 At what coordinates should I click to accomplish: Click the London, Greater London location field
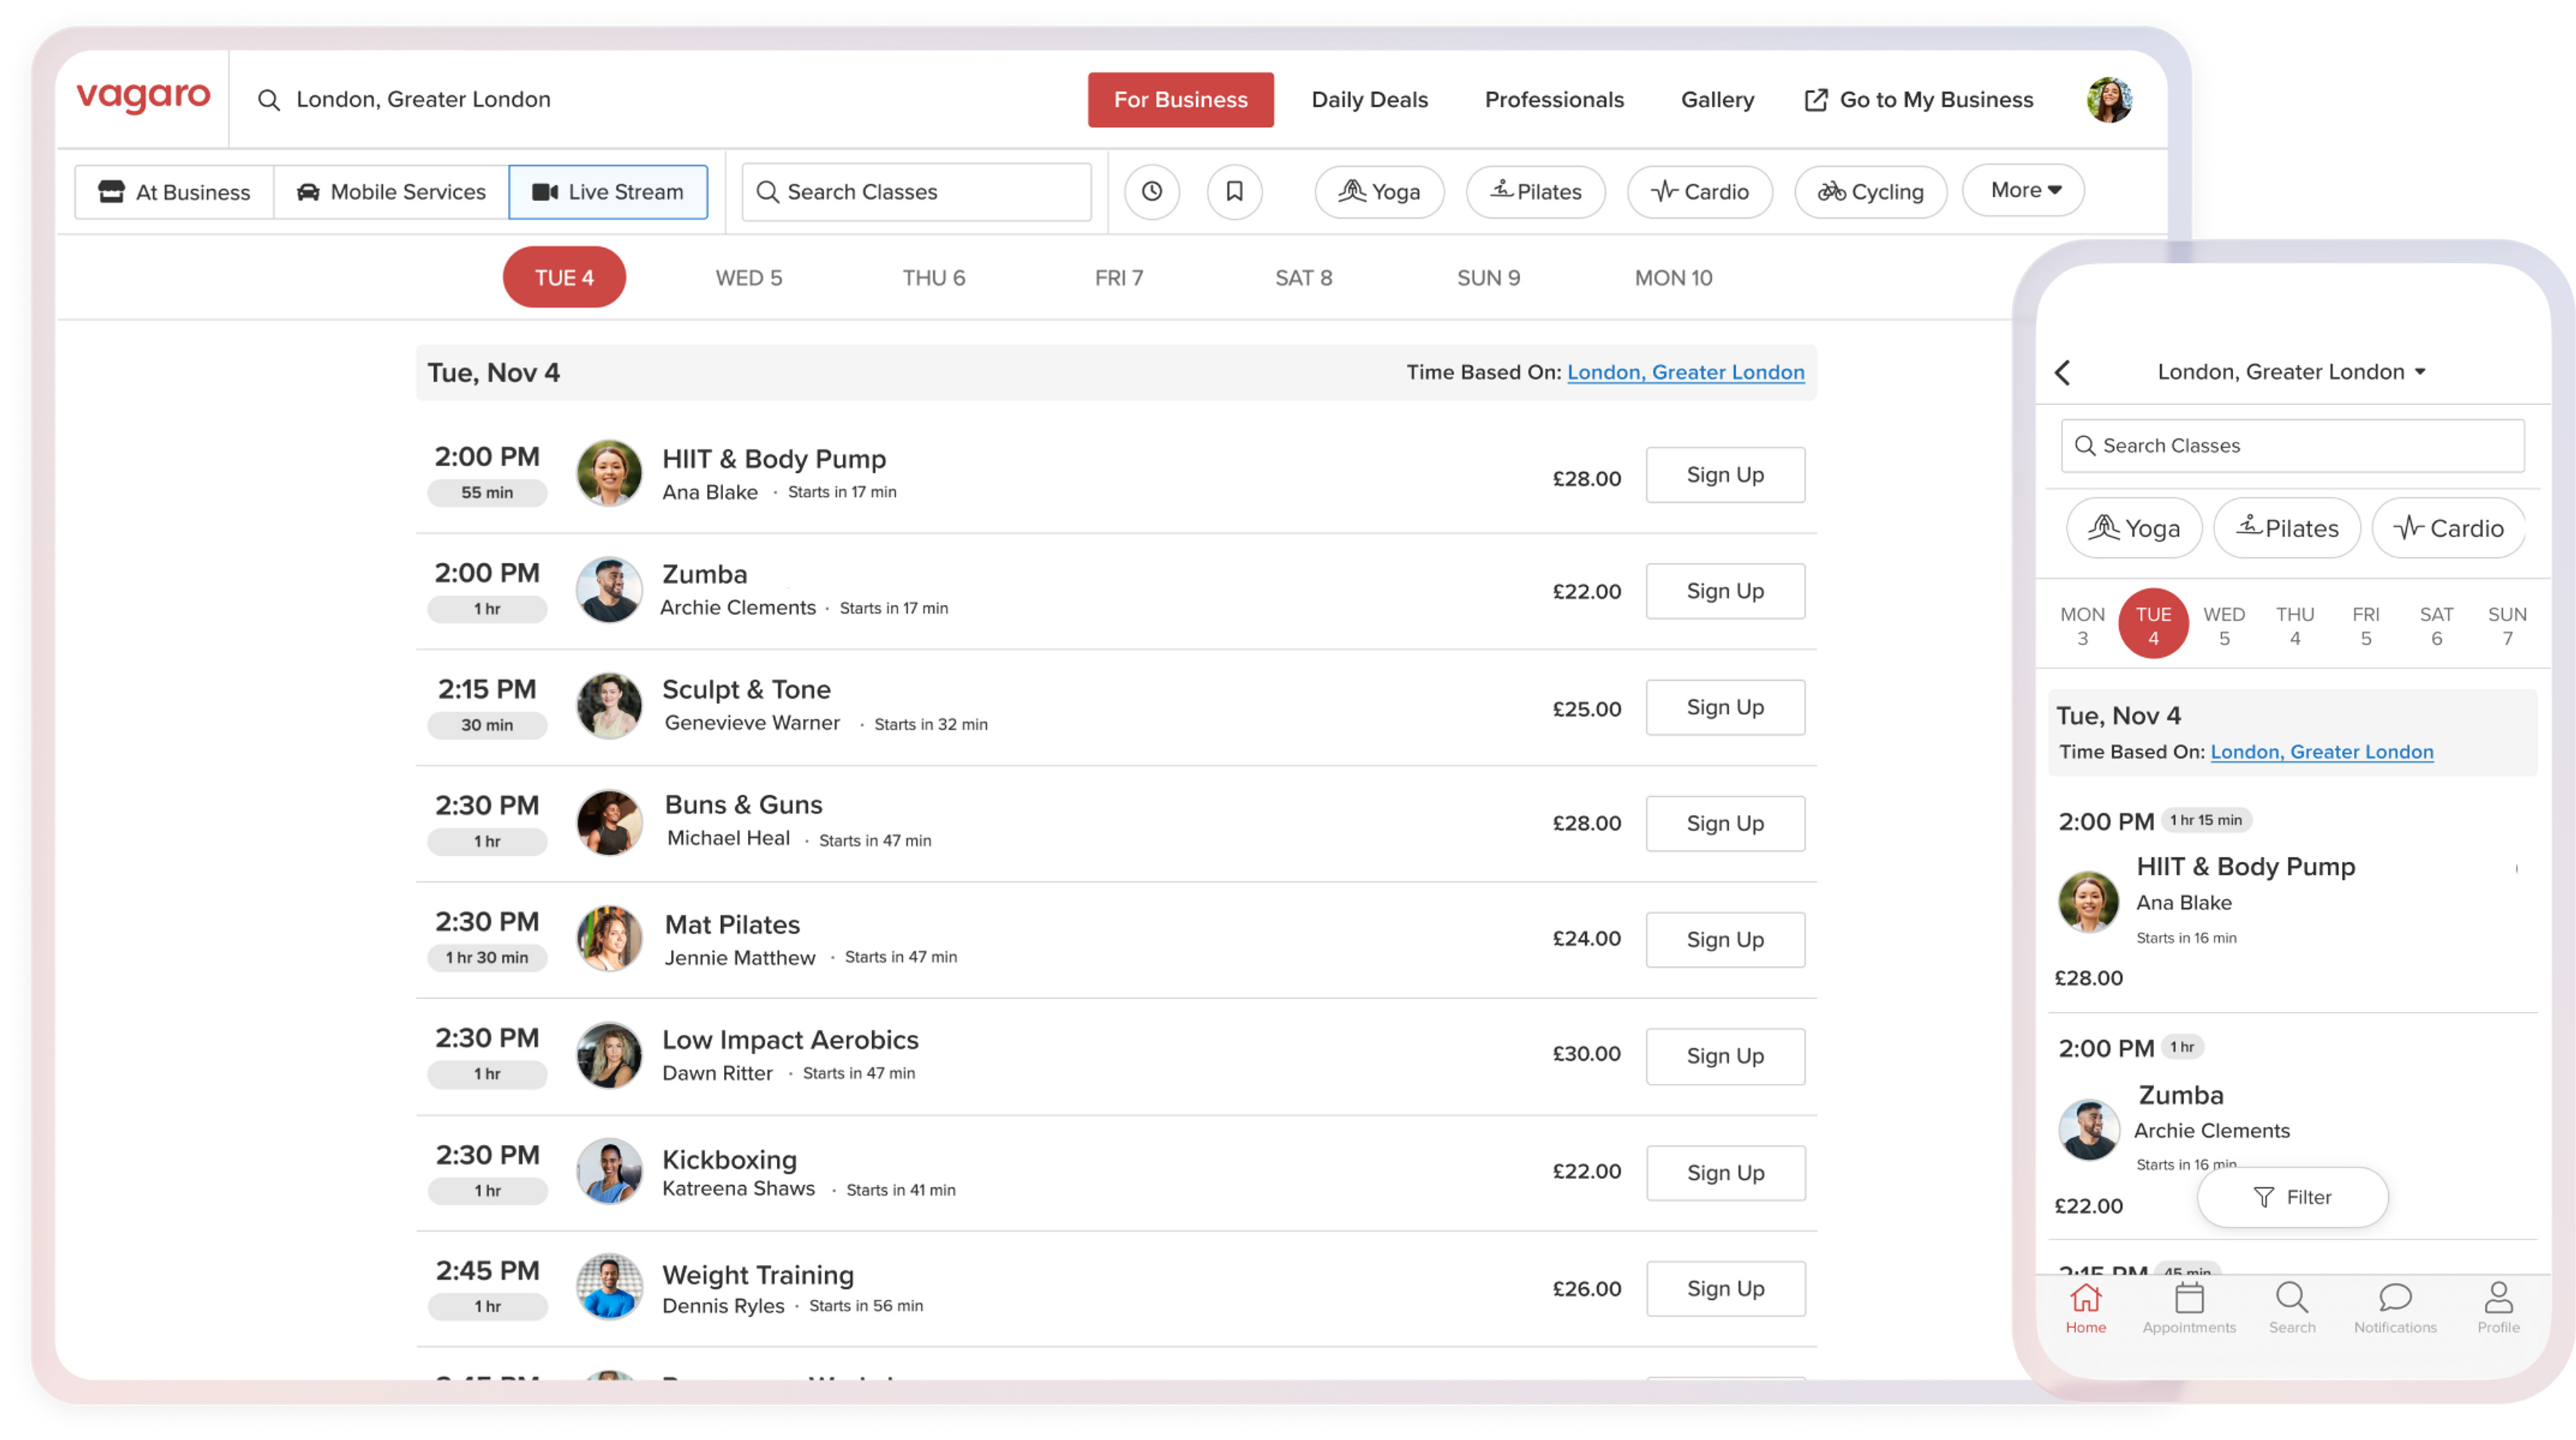coord(424,100)
